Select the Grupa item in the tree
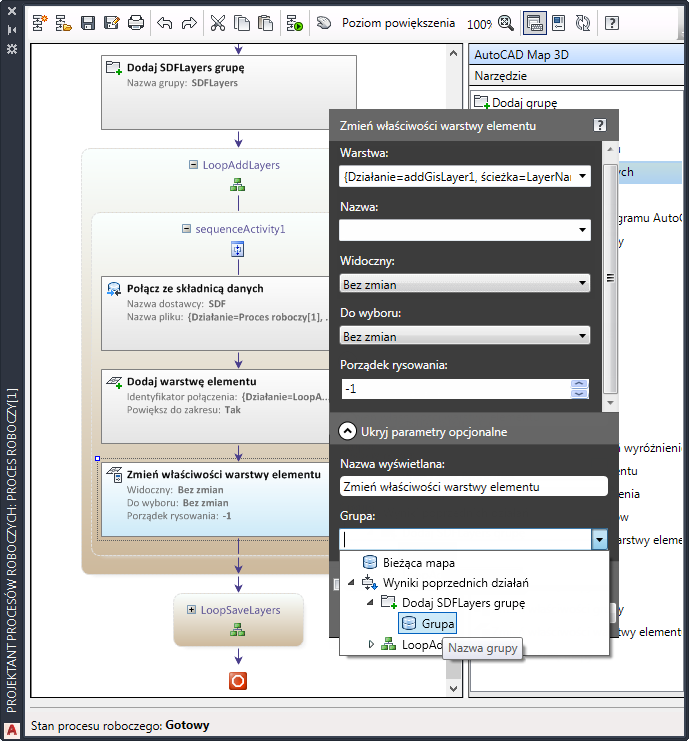This screenshot has width=689, height=741. tap(428, 623)
